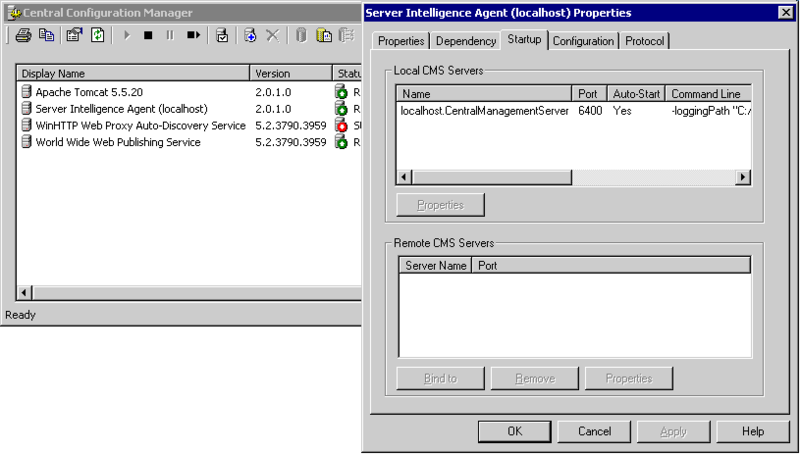This screenshot has width=800, height=454.
Task: Click the Local CMS list scroll-left arrow
Action: [x=404, y=177]
